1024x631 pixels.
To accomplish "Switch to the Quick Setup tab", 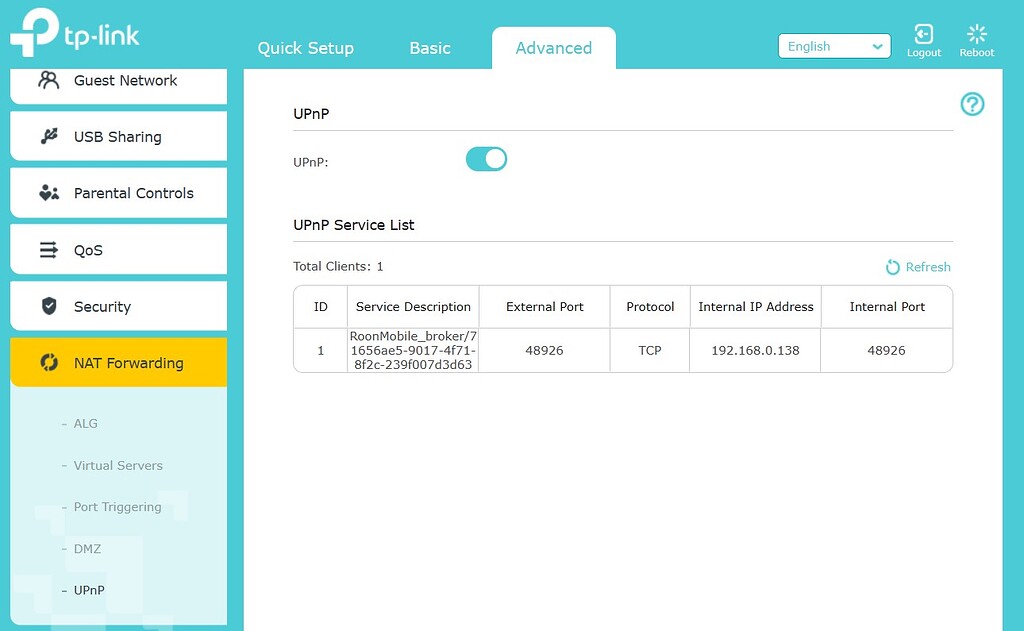I will click(305, 47).
